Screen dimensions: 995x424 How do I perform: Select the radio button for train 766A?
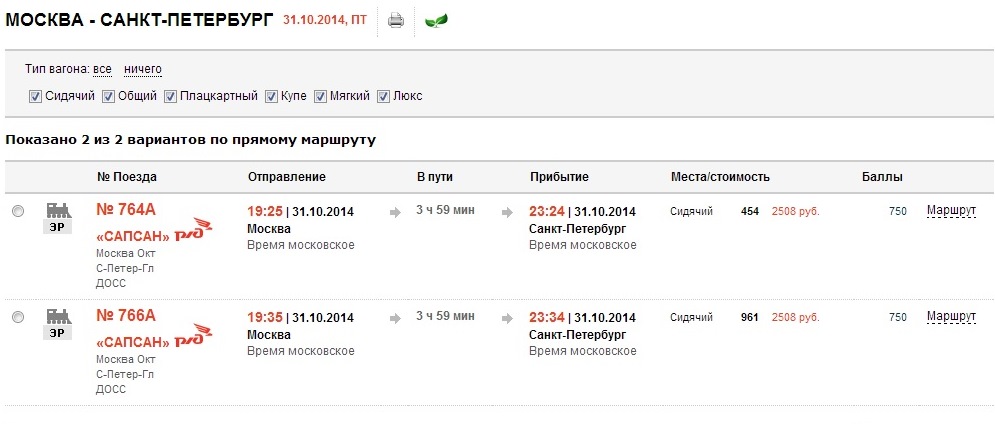coord(18,317)
